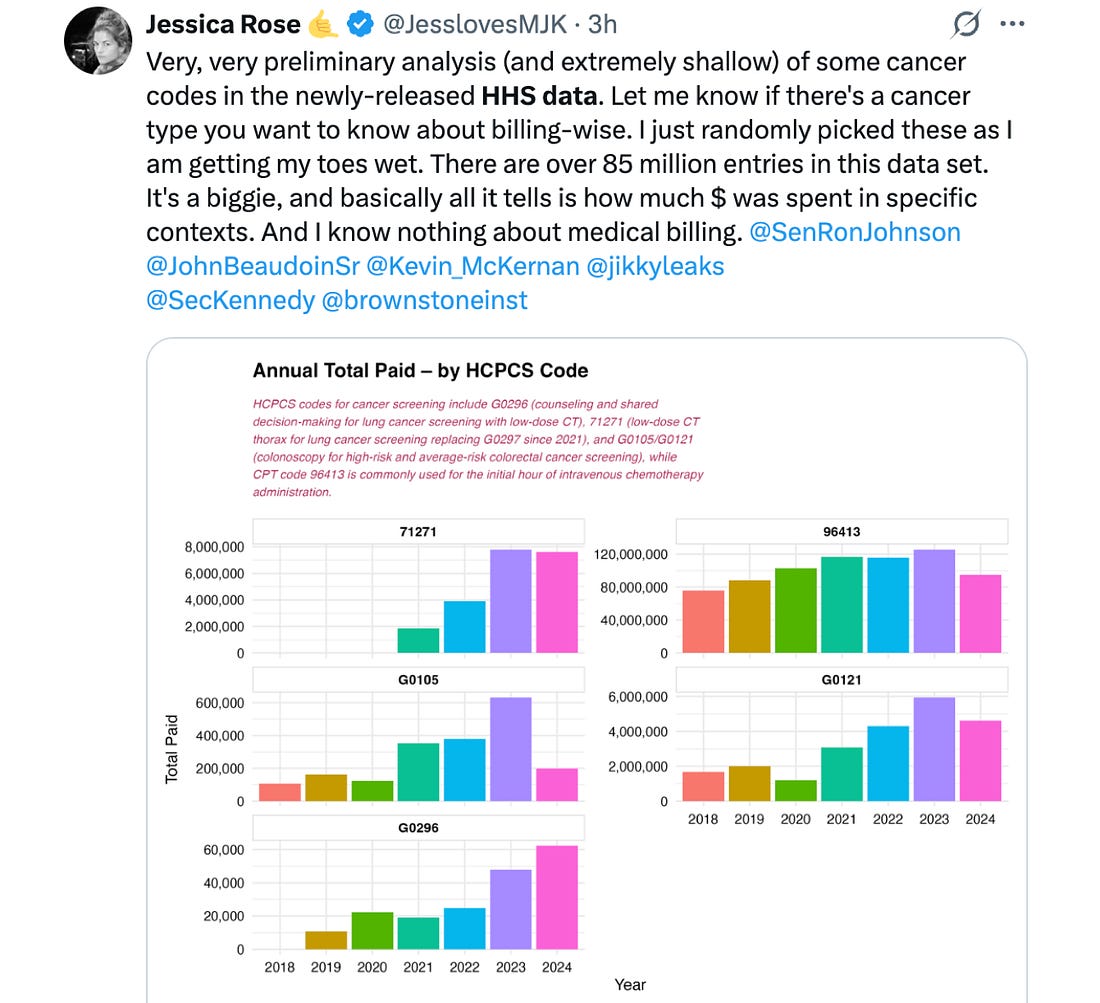Click the blue verified badge
Viewport: 1100px width, 1003px height.
pos(357,24)
